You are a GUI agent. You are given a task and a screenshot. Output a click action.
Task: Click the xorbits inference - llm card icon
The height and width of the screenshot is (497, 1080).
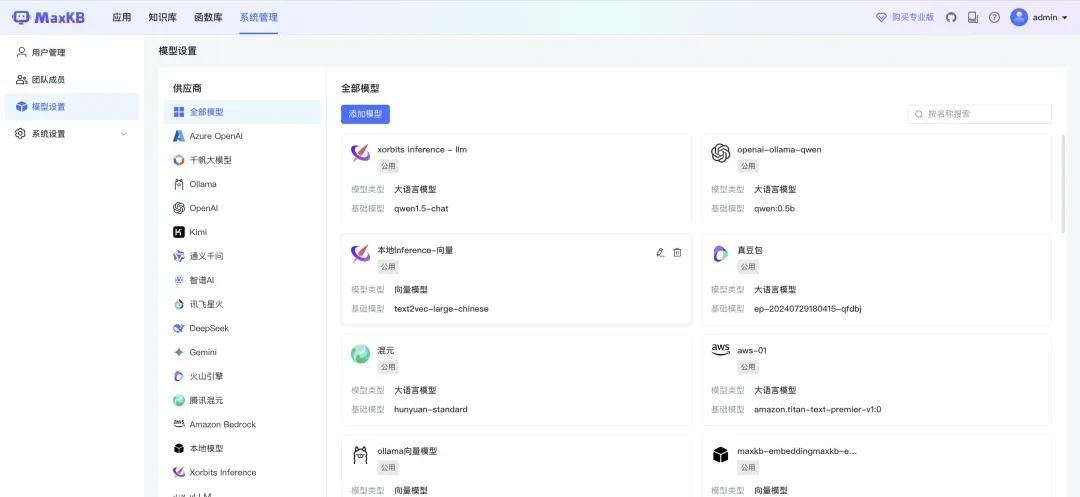point(360,153)
